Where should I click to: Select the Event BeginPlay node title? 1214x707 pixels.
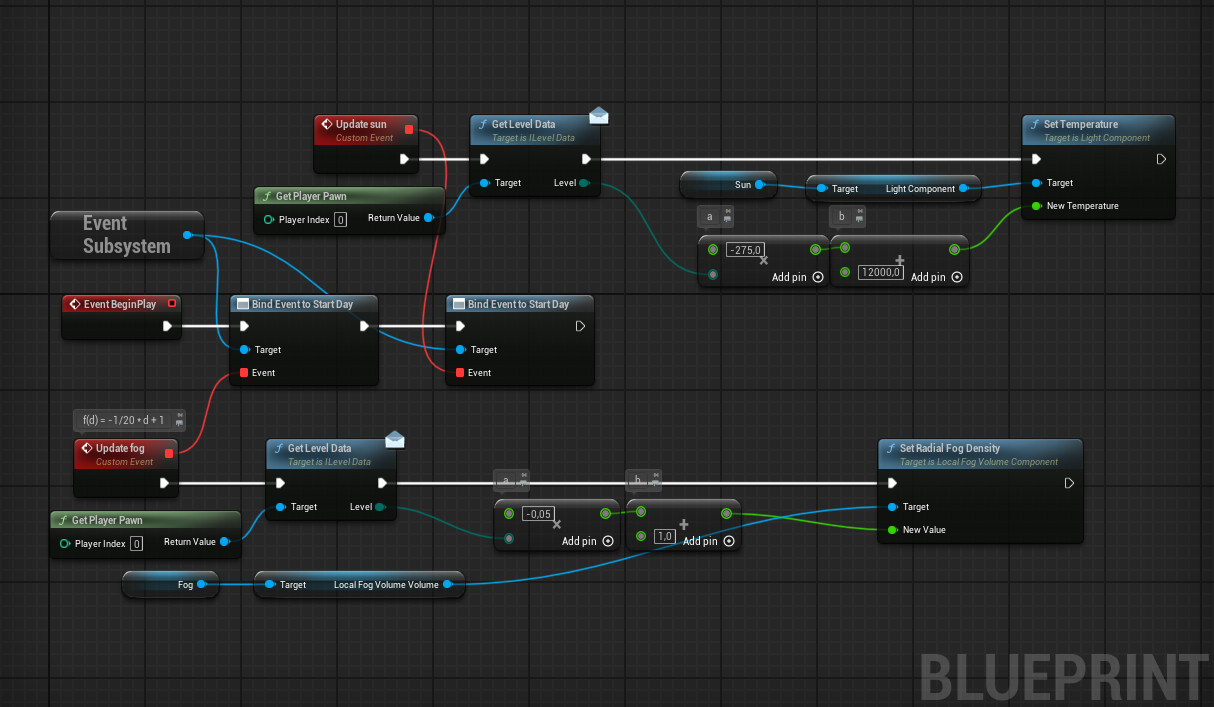[120, 303]
